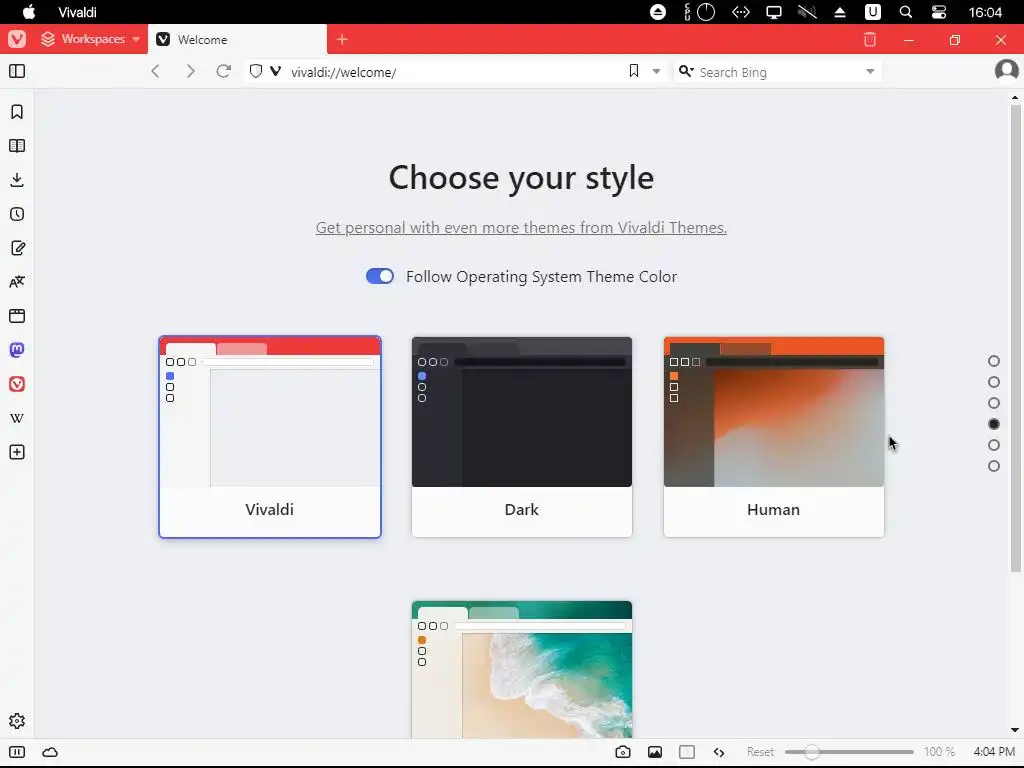Click the status bar clock 4:04 PM
The image size is (1024, 768).
point(994,752)
